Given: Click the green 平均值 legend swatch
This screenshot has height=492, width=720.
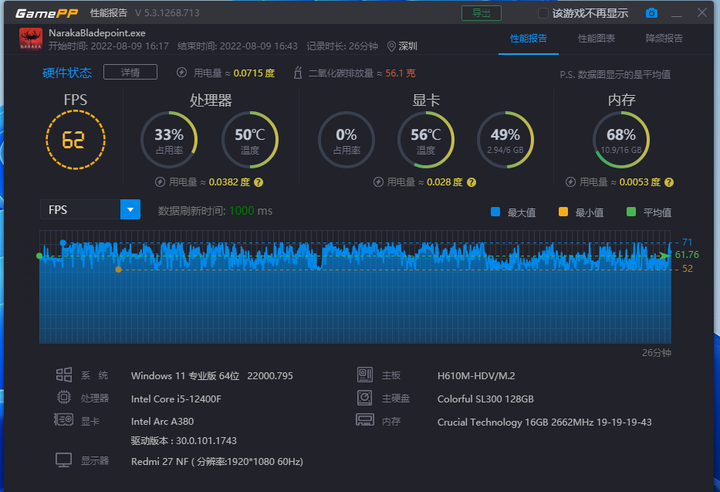Looking at the screenshot, I should 631,212.
